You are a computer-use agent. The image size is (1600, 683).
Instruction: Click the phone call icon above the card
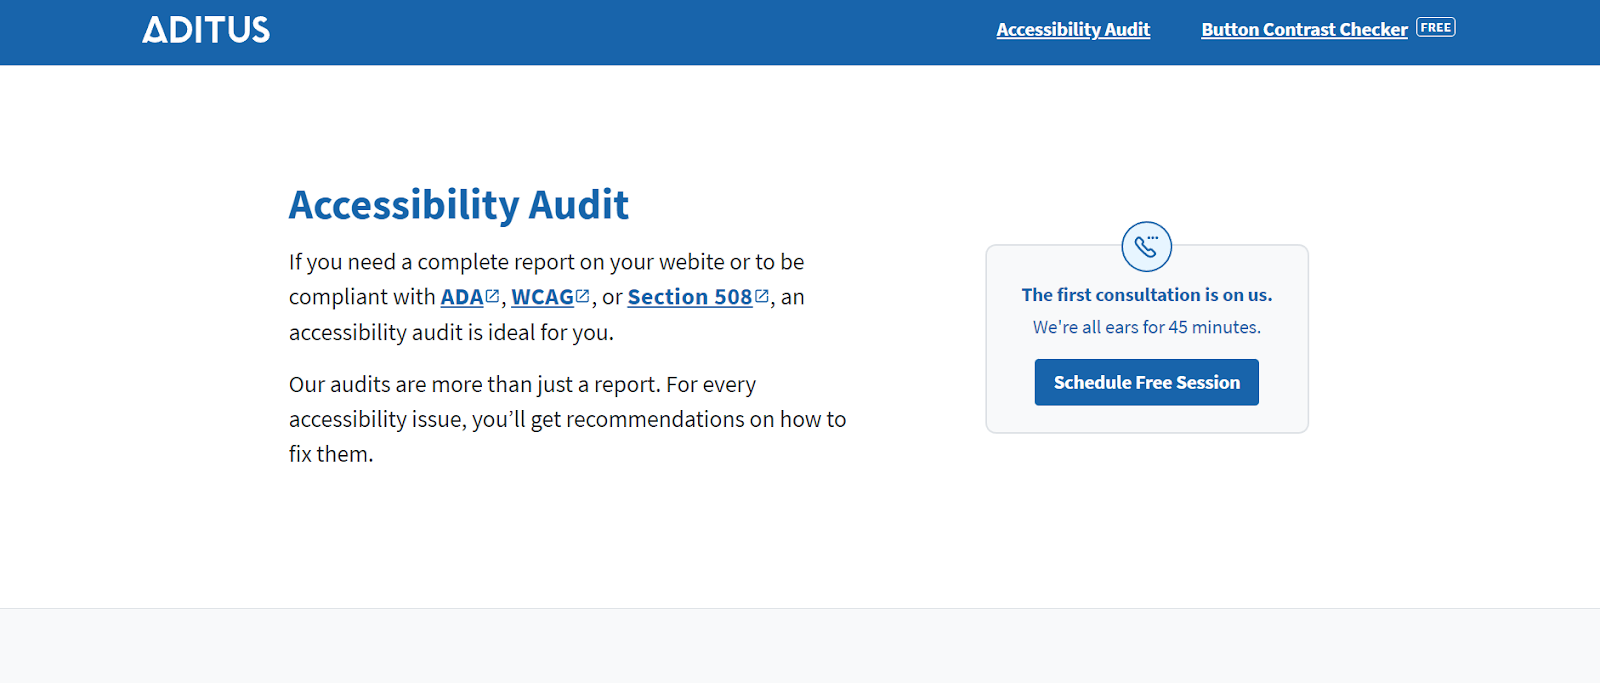pyautogui.click(x=1146, y=246)
